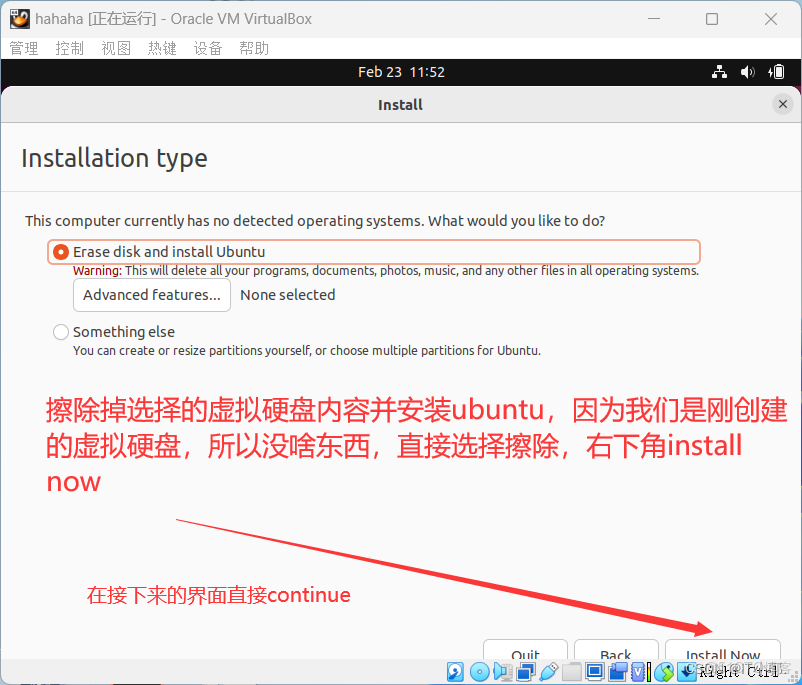The image size is (802, 685).
Task: Click the volume icon in Ubuntu top bar
Action: click(x=748, y=72)
